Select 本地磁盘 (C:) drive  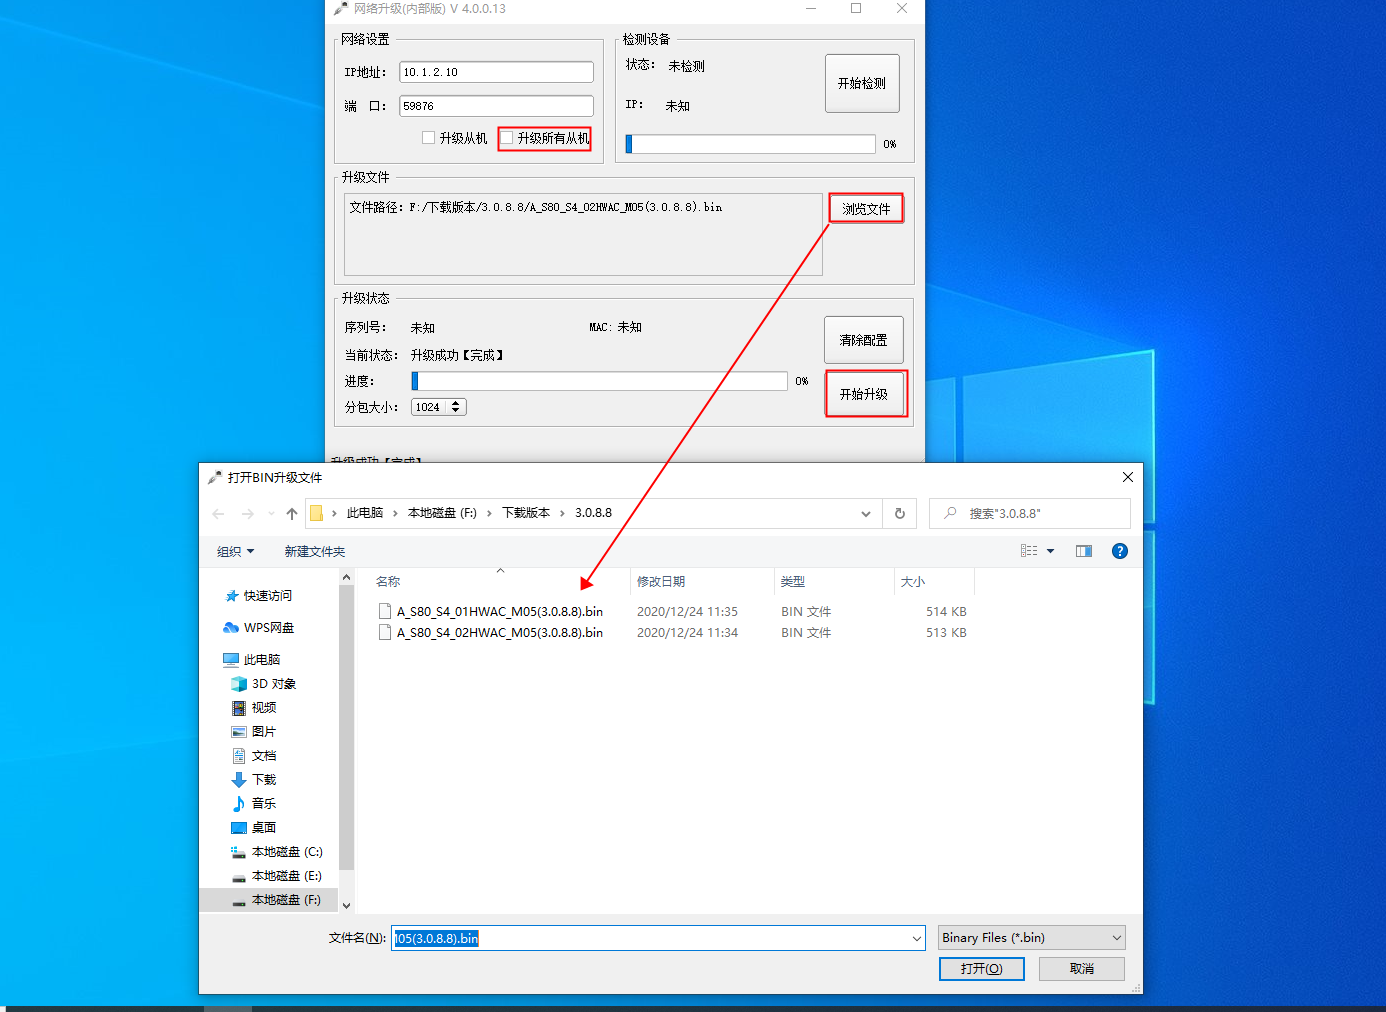(277, 852)
